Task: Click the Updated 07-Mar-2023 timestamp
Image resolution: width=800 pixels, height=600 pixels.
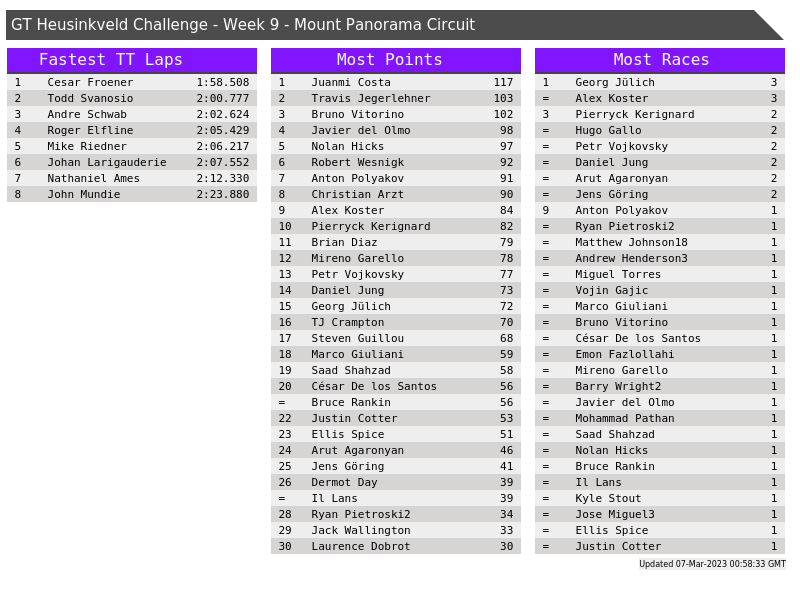Action: tap(712, 564)
